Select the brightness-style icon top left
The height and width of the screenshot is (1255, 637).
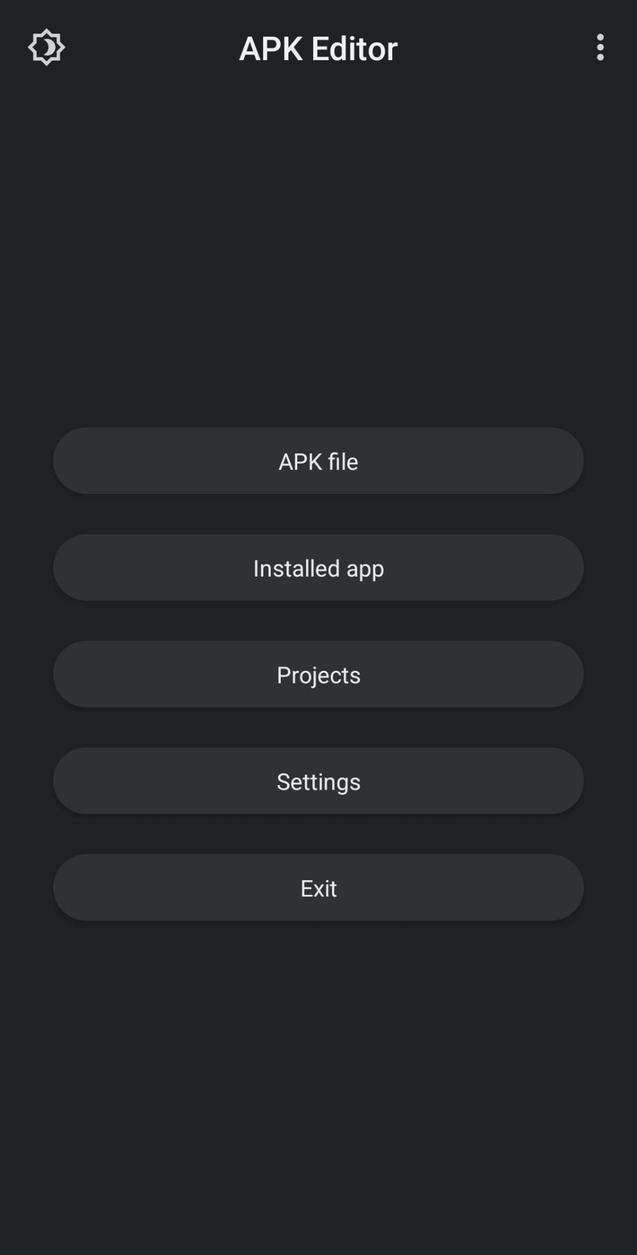click(x=45, y=47)
